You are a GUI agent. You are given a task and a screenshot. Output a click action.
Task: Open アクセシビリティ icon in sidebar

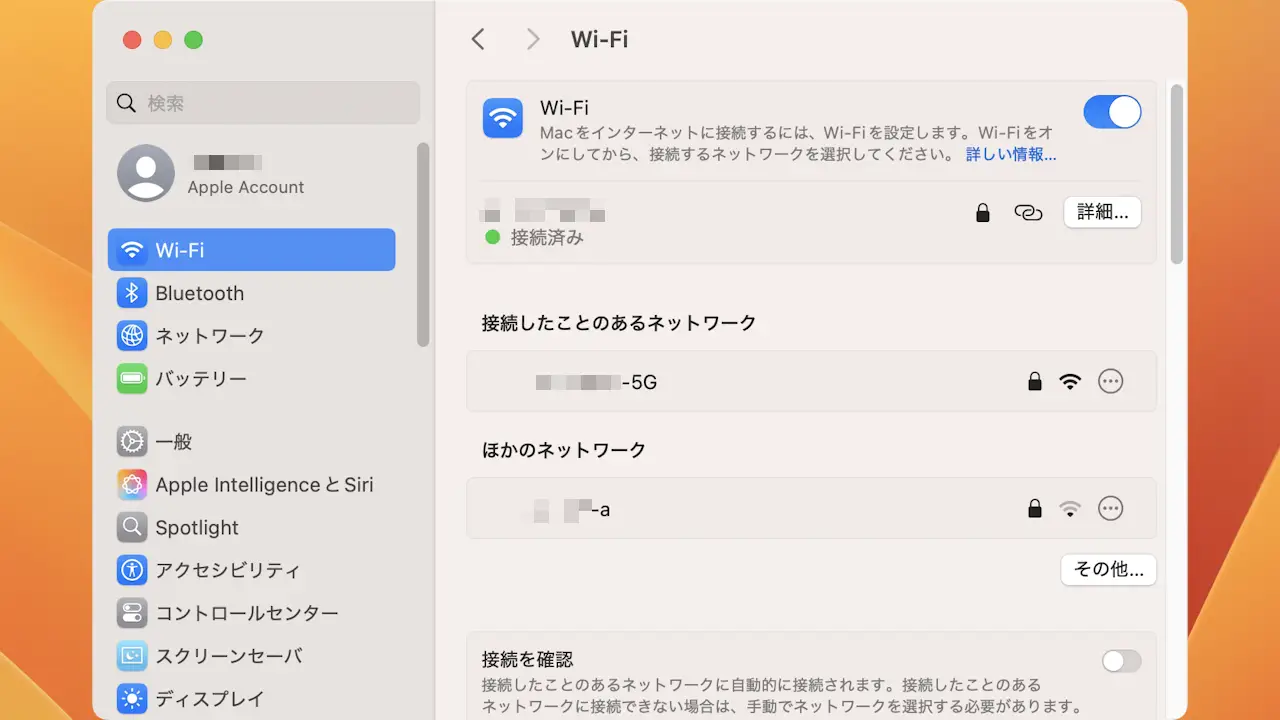pyautogui.click(x=132, y=571)
